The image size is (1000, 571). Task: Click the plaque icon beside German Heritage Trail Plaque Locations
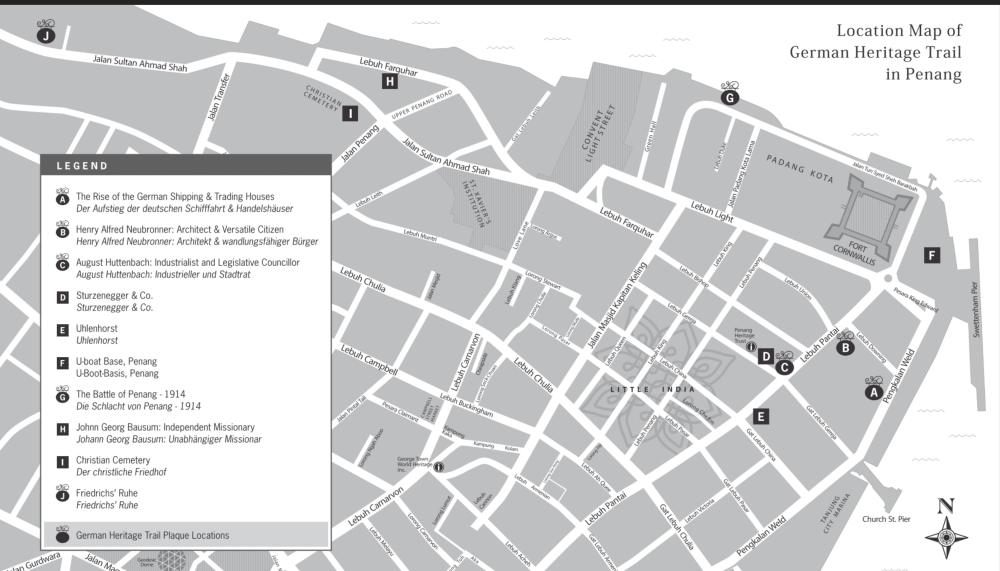(x=62, y=535)
